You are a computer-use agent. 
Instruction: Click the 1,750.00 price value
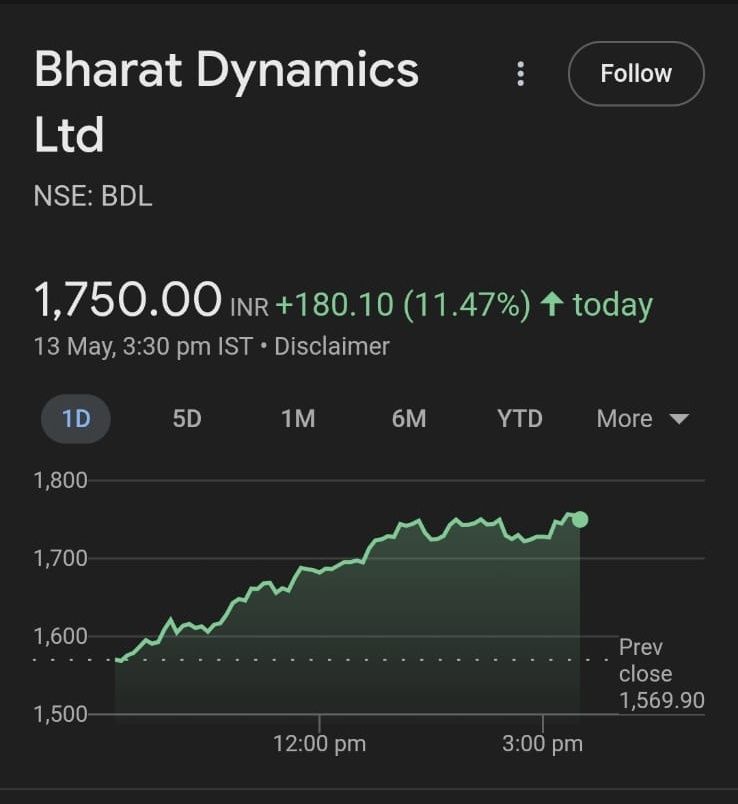[x=128, y=299]
